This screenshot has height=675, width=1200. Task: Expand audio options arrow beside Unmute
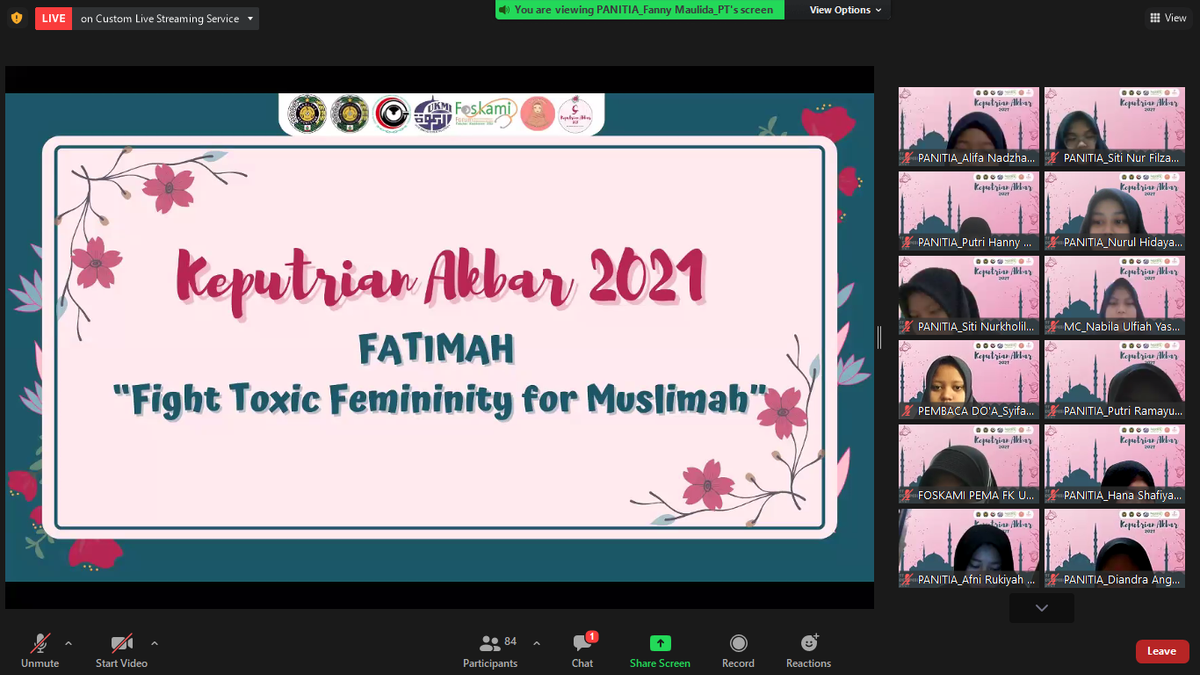68,643
